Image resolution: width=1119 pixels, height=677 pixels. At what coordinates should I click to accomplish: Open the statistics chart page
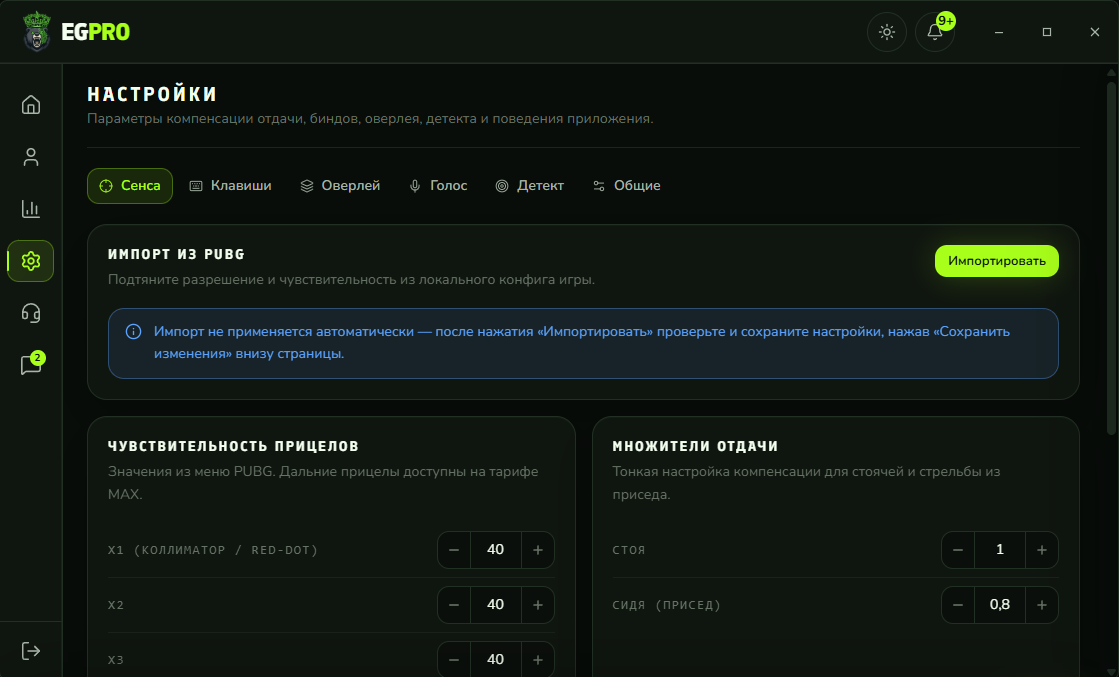point(31,209)
